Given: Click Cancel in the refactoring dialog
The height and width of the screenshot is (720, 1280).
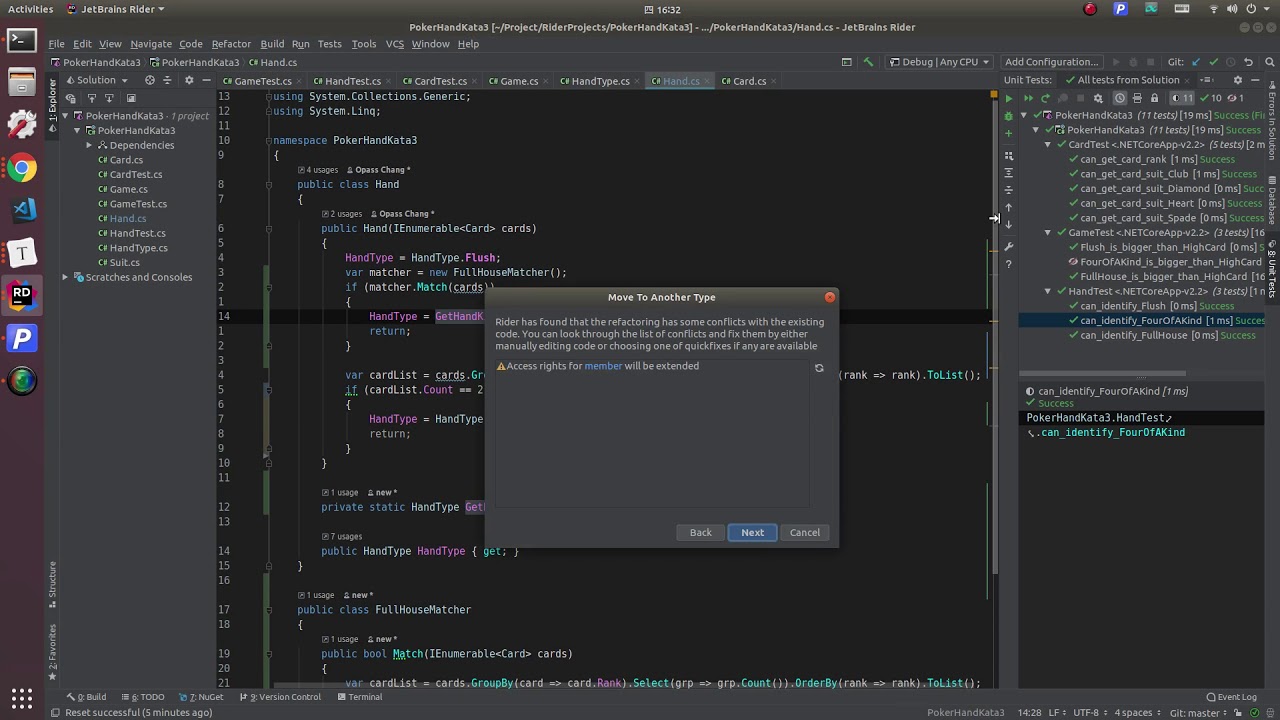Looking at the screenshot, I should pyautogui.click(x=804, y=532).
